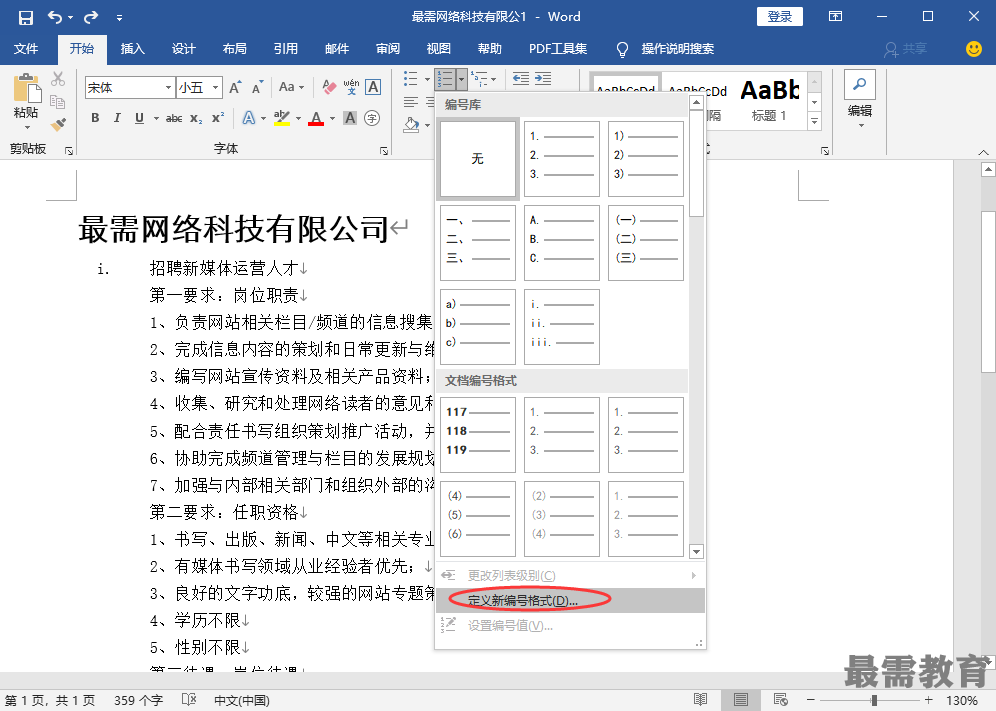
Task: Click the Decrease Indent icon
Action: pyautogui.click(x=521, y=79)
